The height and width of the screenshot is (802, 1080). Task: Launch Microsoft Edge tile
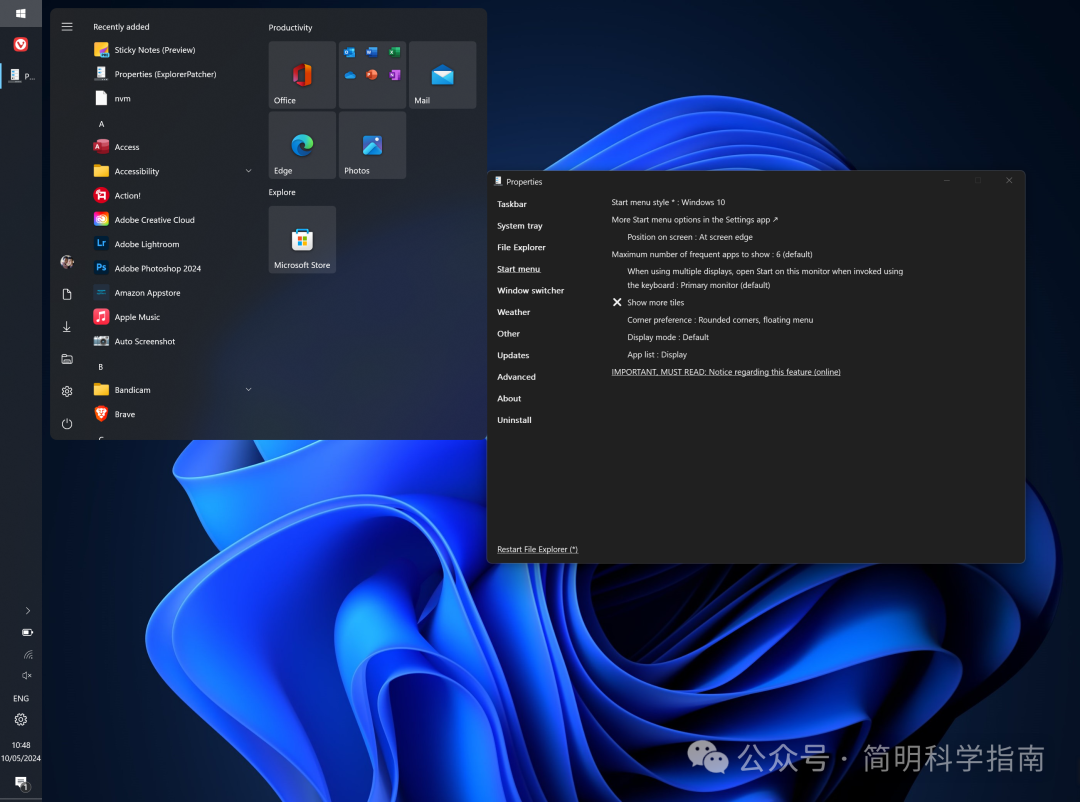(x=302, y=145)
